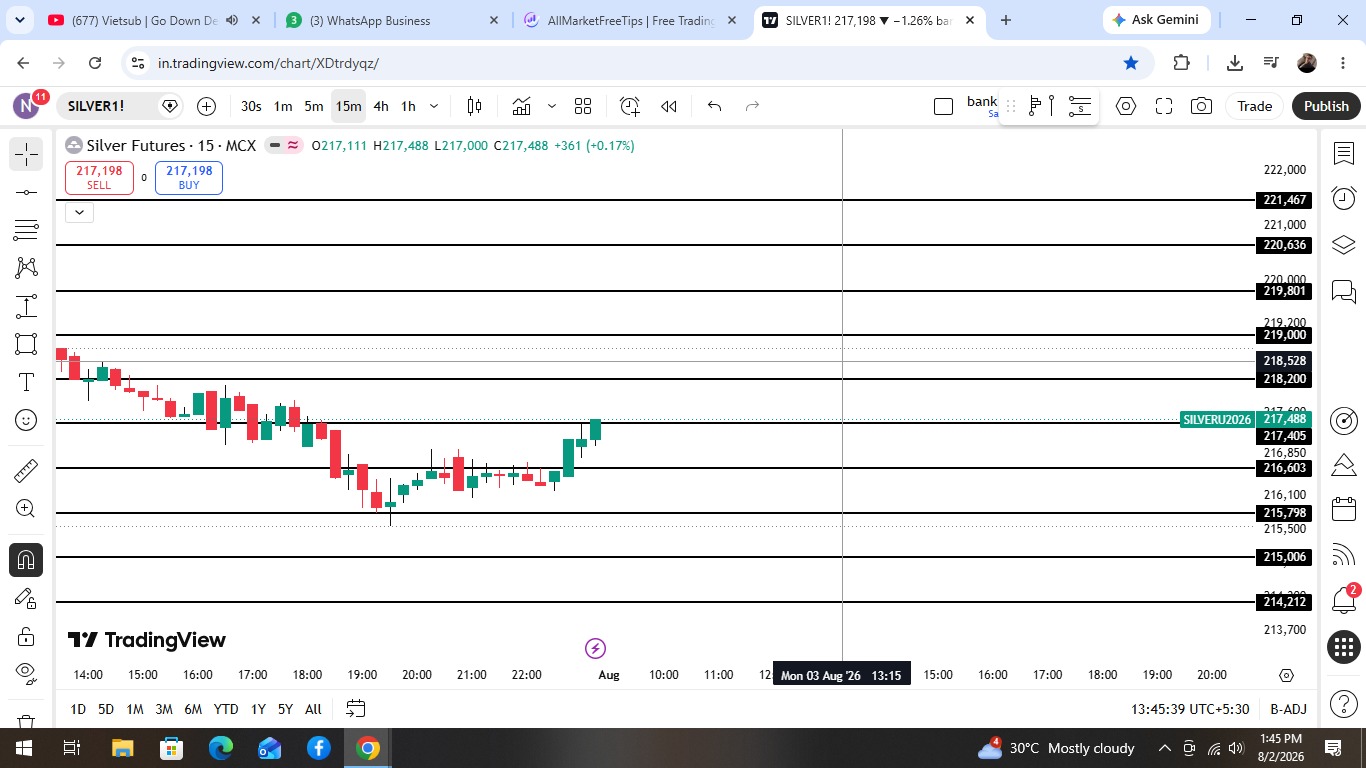Create a new price alert

[x=629, y=106]
